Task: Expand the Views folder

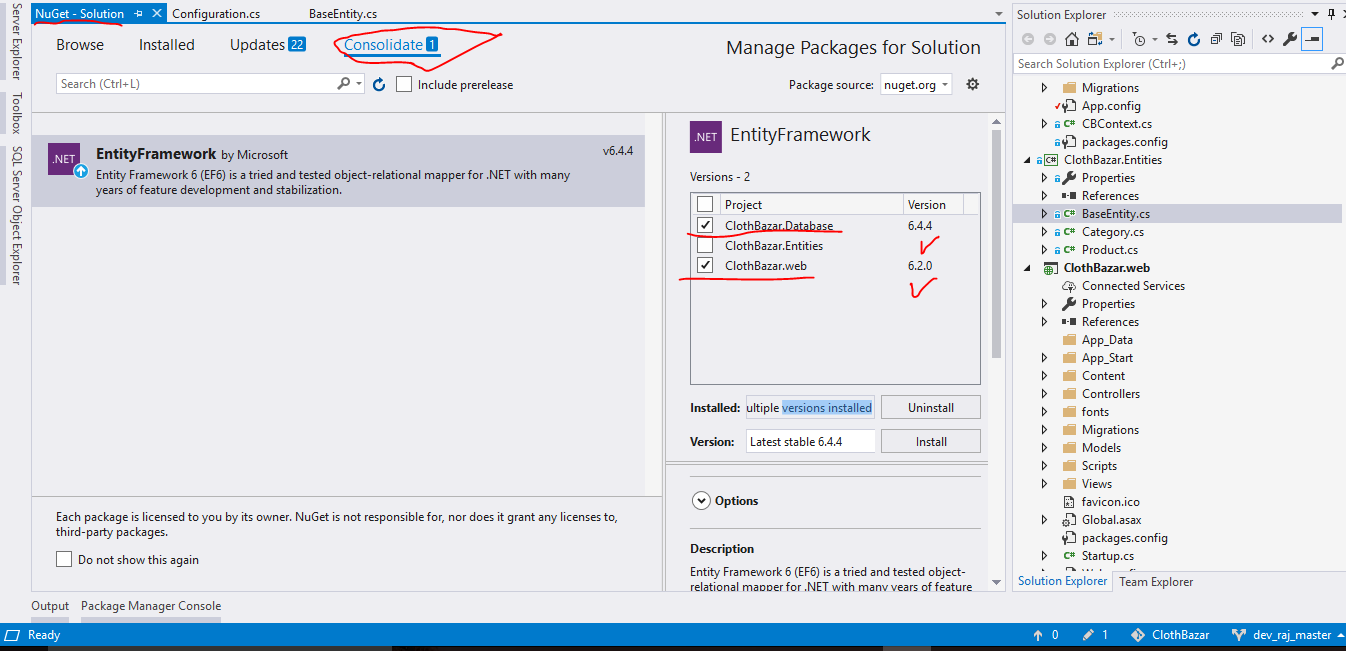Action: [x=1045, y=484]
